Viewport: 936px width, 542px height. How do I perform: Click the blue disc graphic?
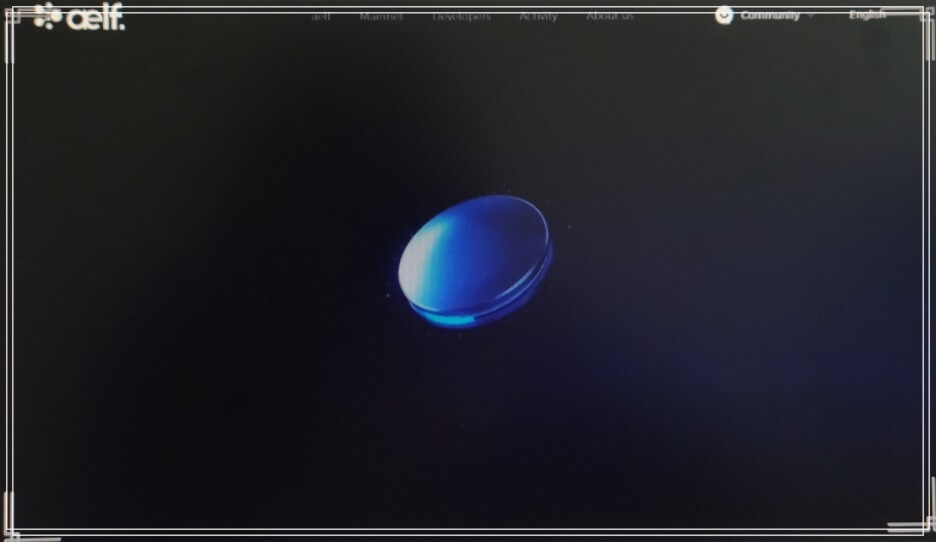coord(475,260)
